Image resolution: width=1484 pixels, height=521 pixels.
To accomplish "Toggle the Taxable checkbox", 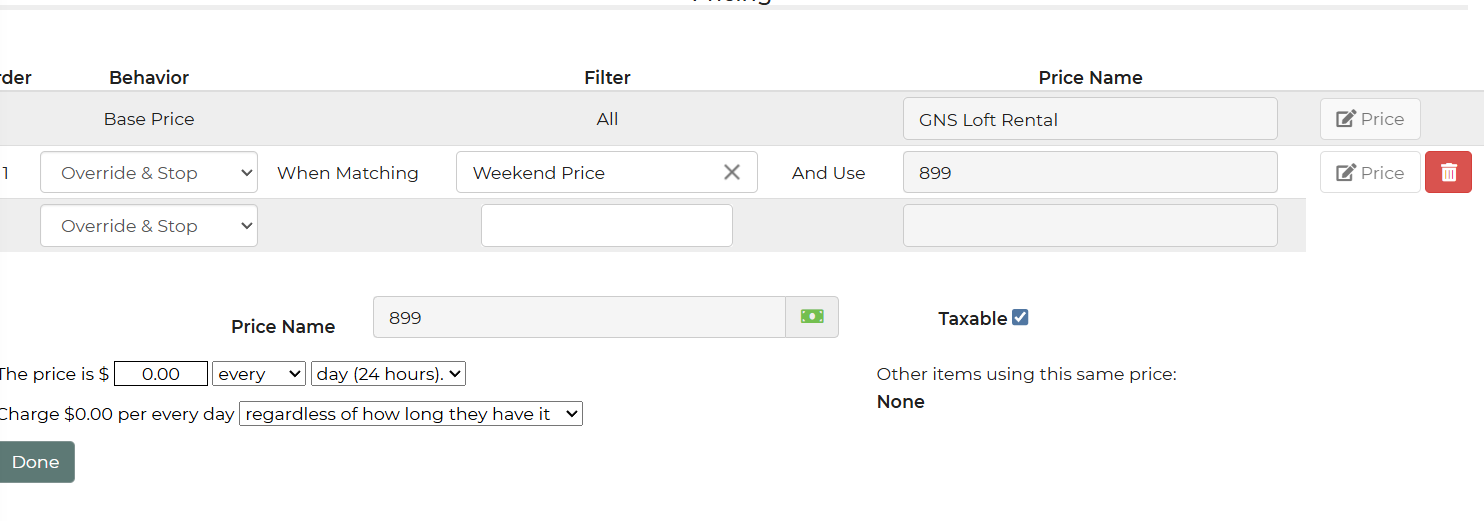I will pyautogui.click(x=1020, y=317).
